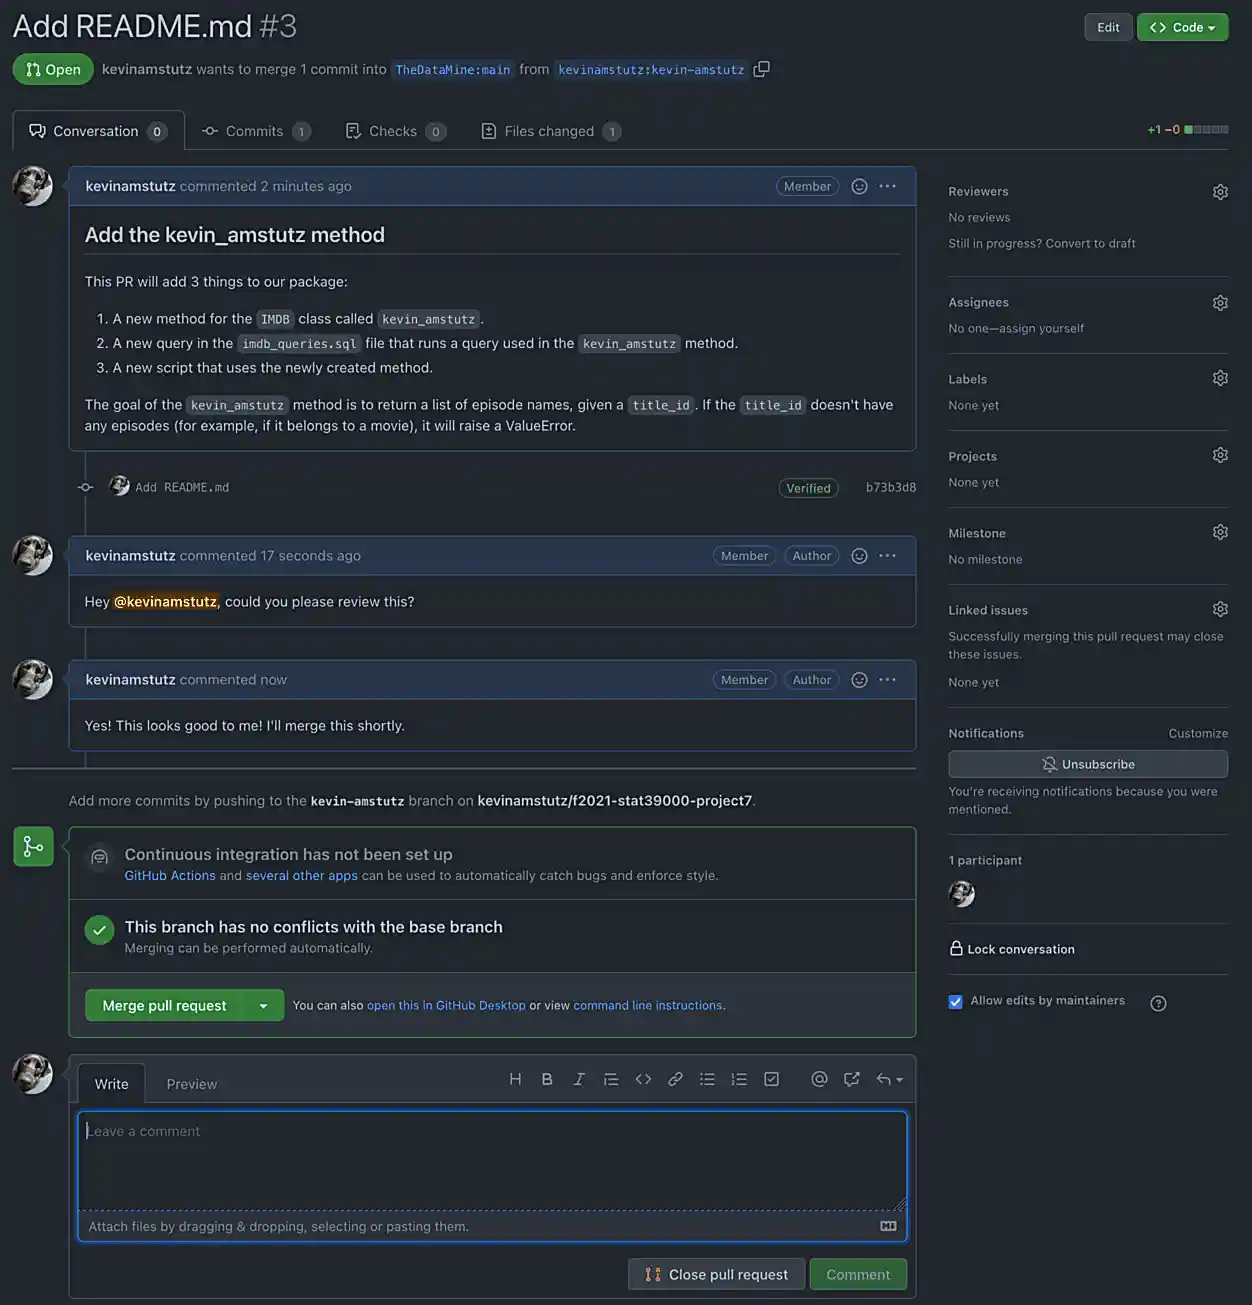
Task: Insert a link via toolbar icon
Action: click(x=675, y=1079)
